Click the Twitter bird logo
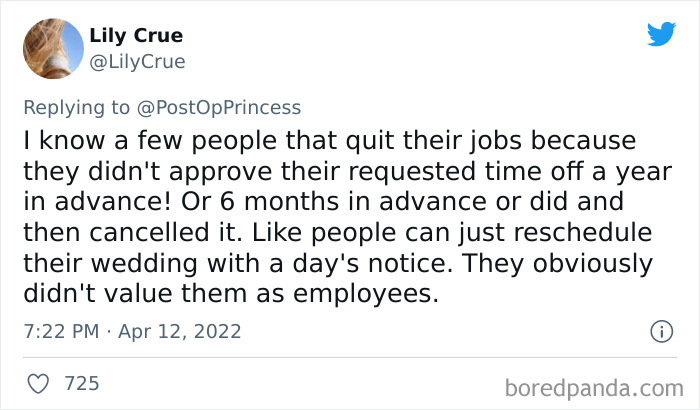 tap(661, 36)
